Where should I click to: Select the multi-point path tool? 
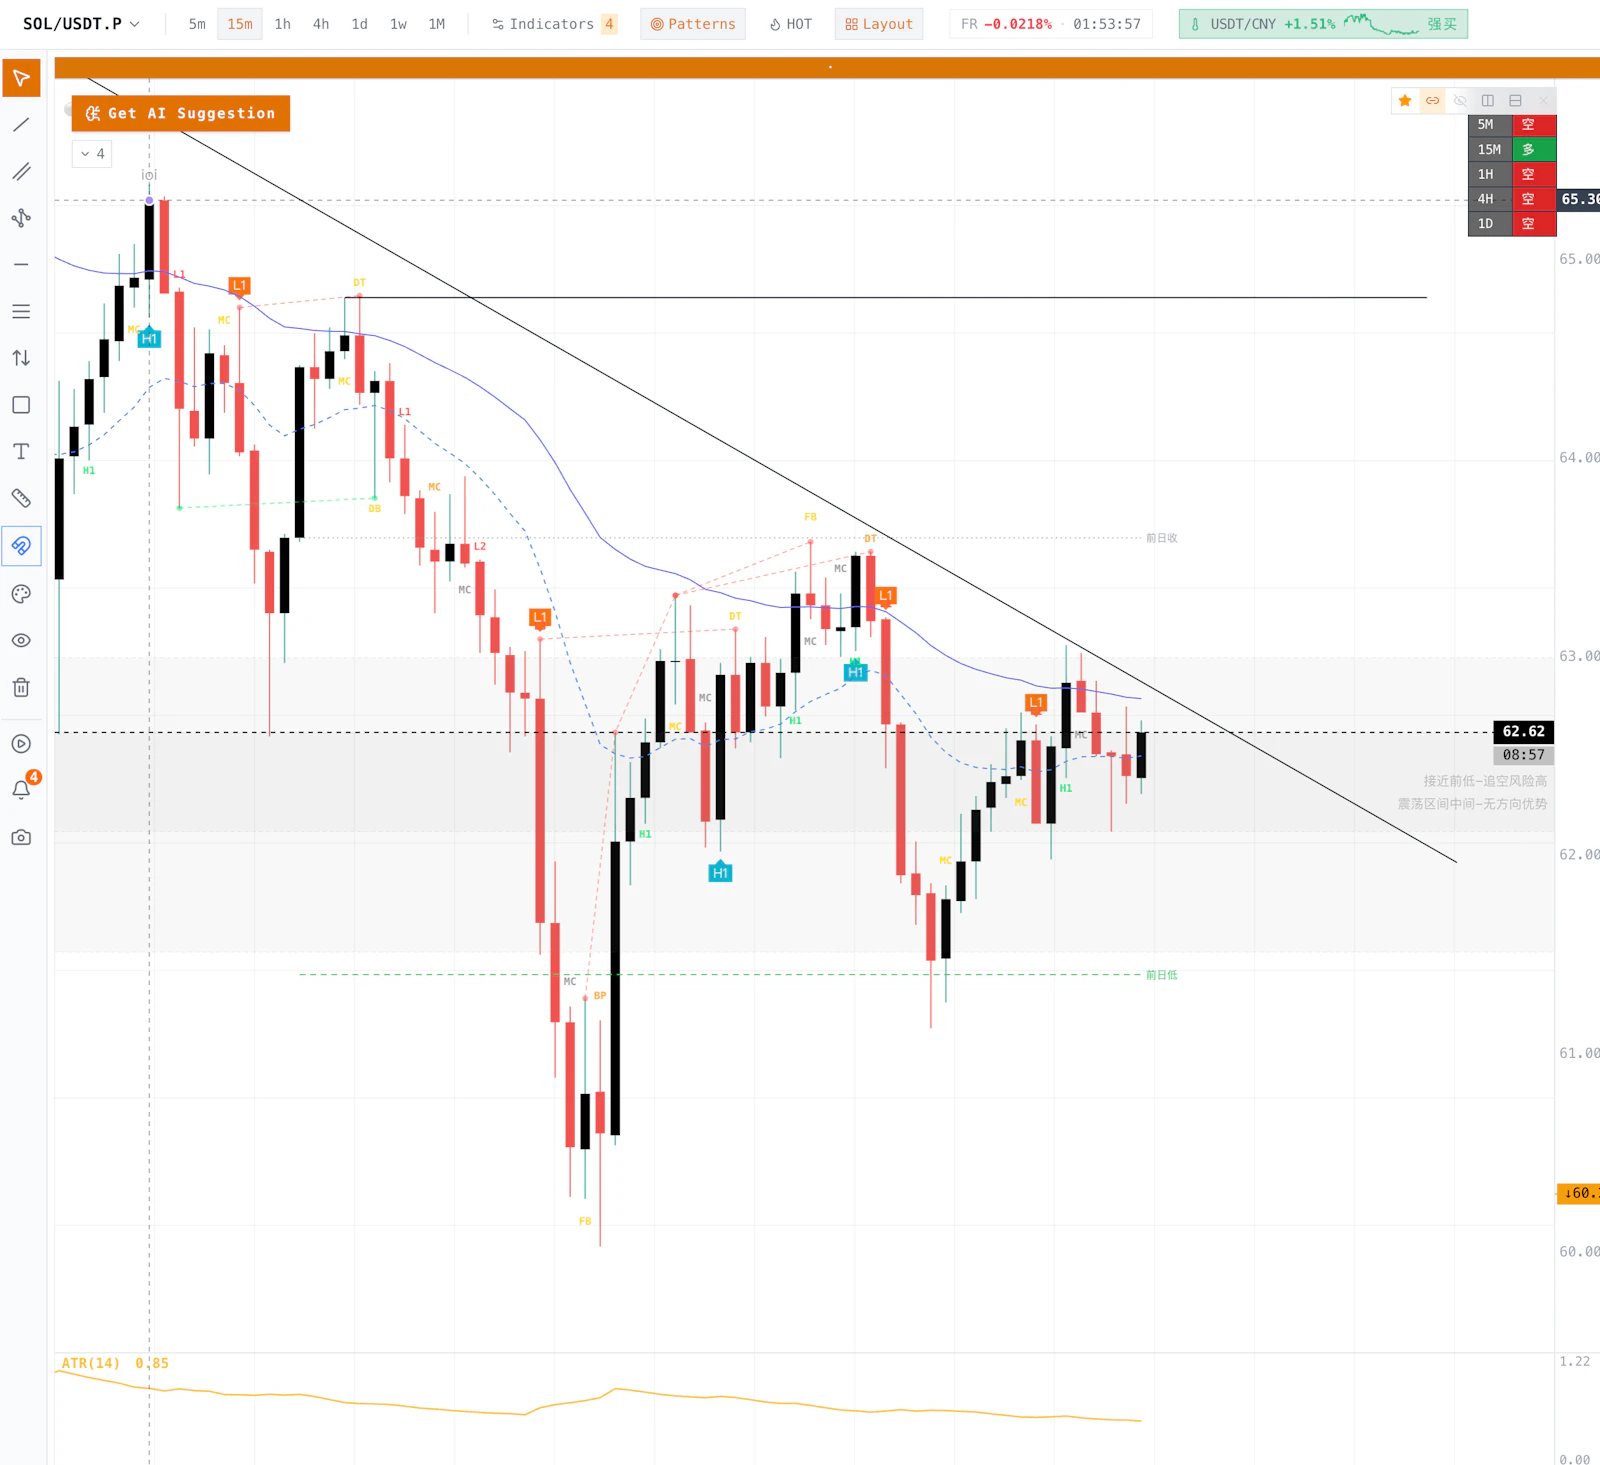pos(21,218)
